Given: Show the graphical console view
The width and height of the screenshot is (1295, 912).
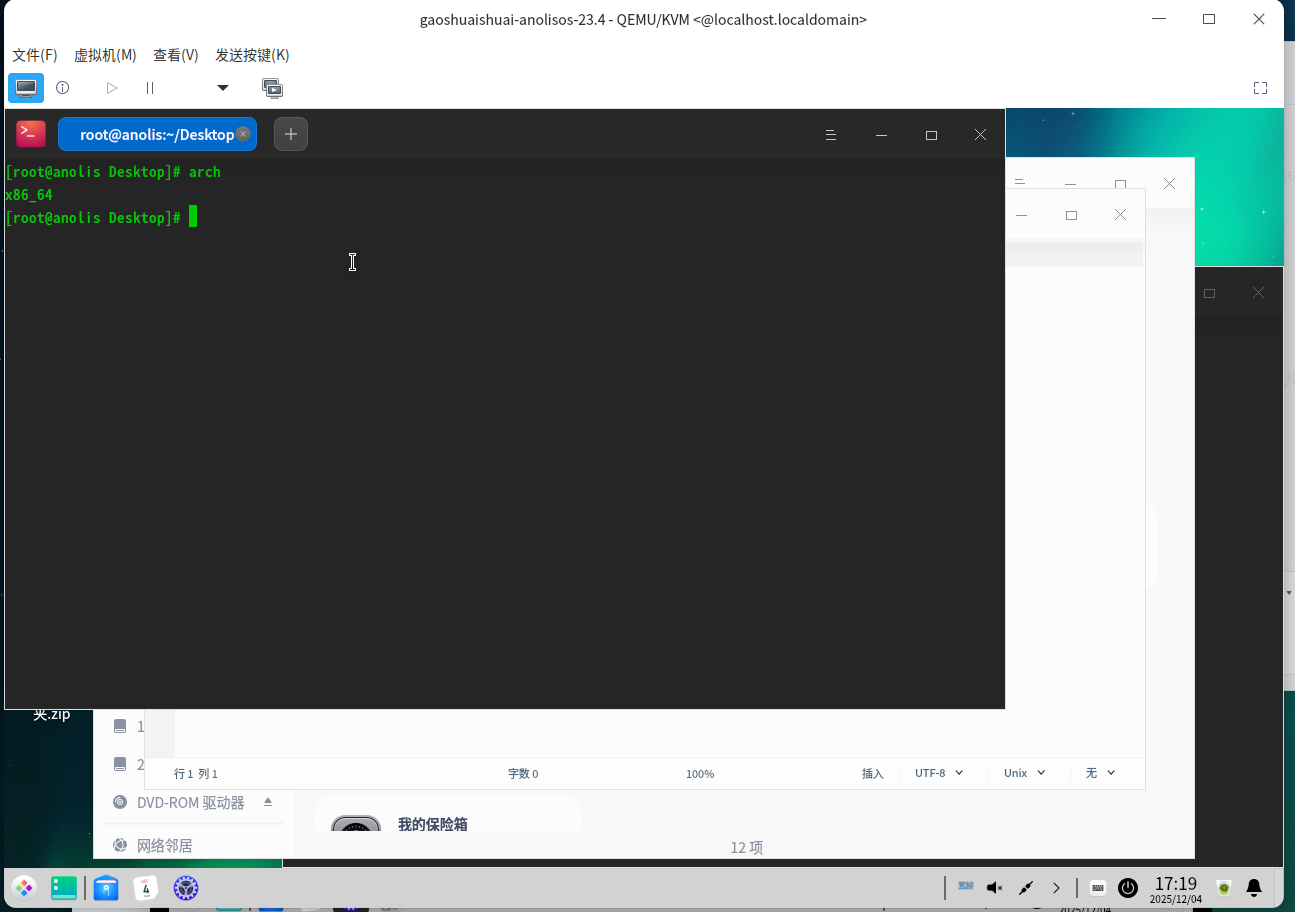Looking at the screenshot, I should [x=26, y=88].
